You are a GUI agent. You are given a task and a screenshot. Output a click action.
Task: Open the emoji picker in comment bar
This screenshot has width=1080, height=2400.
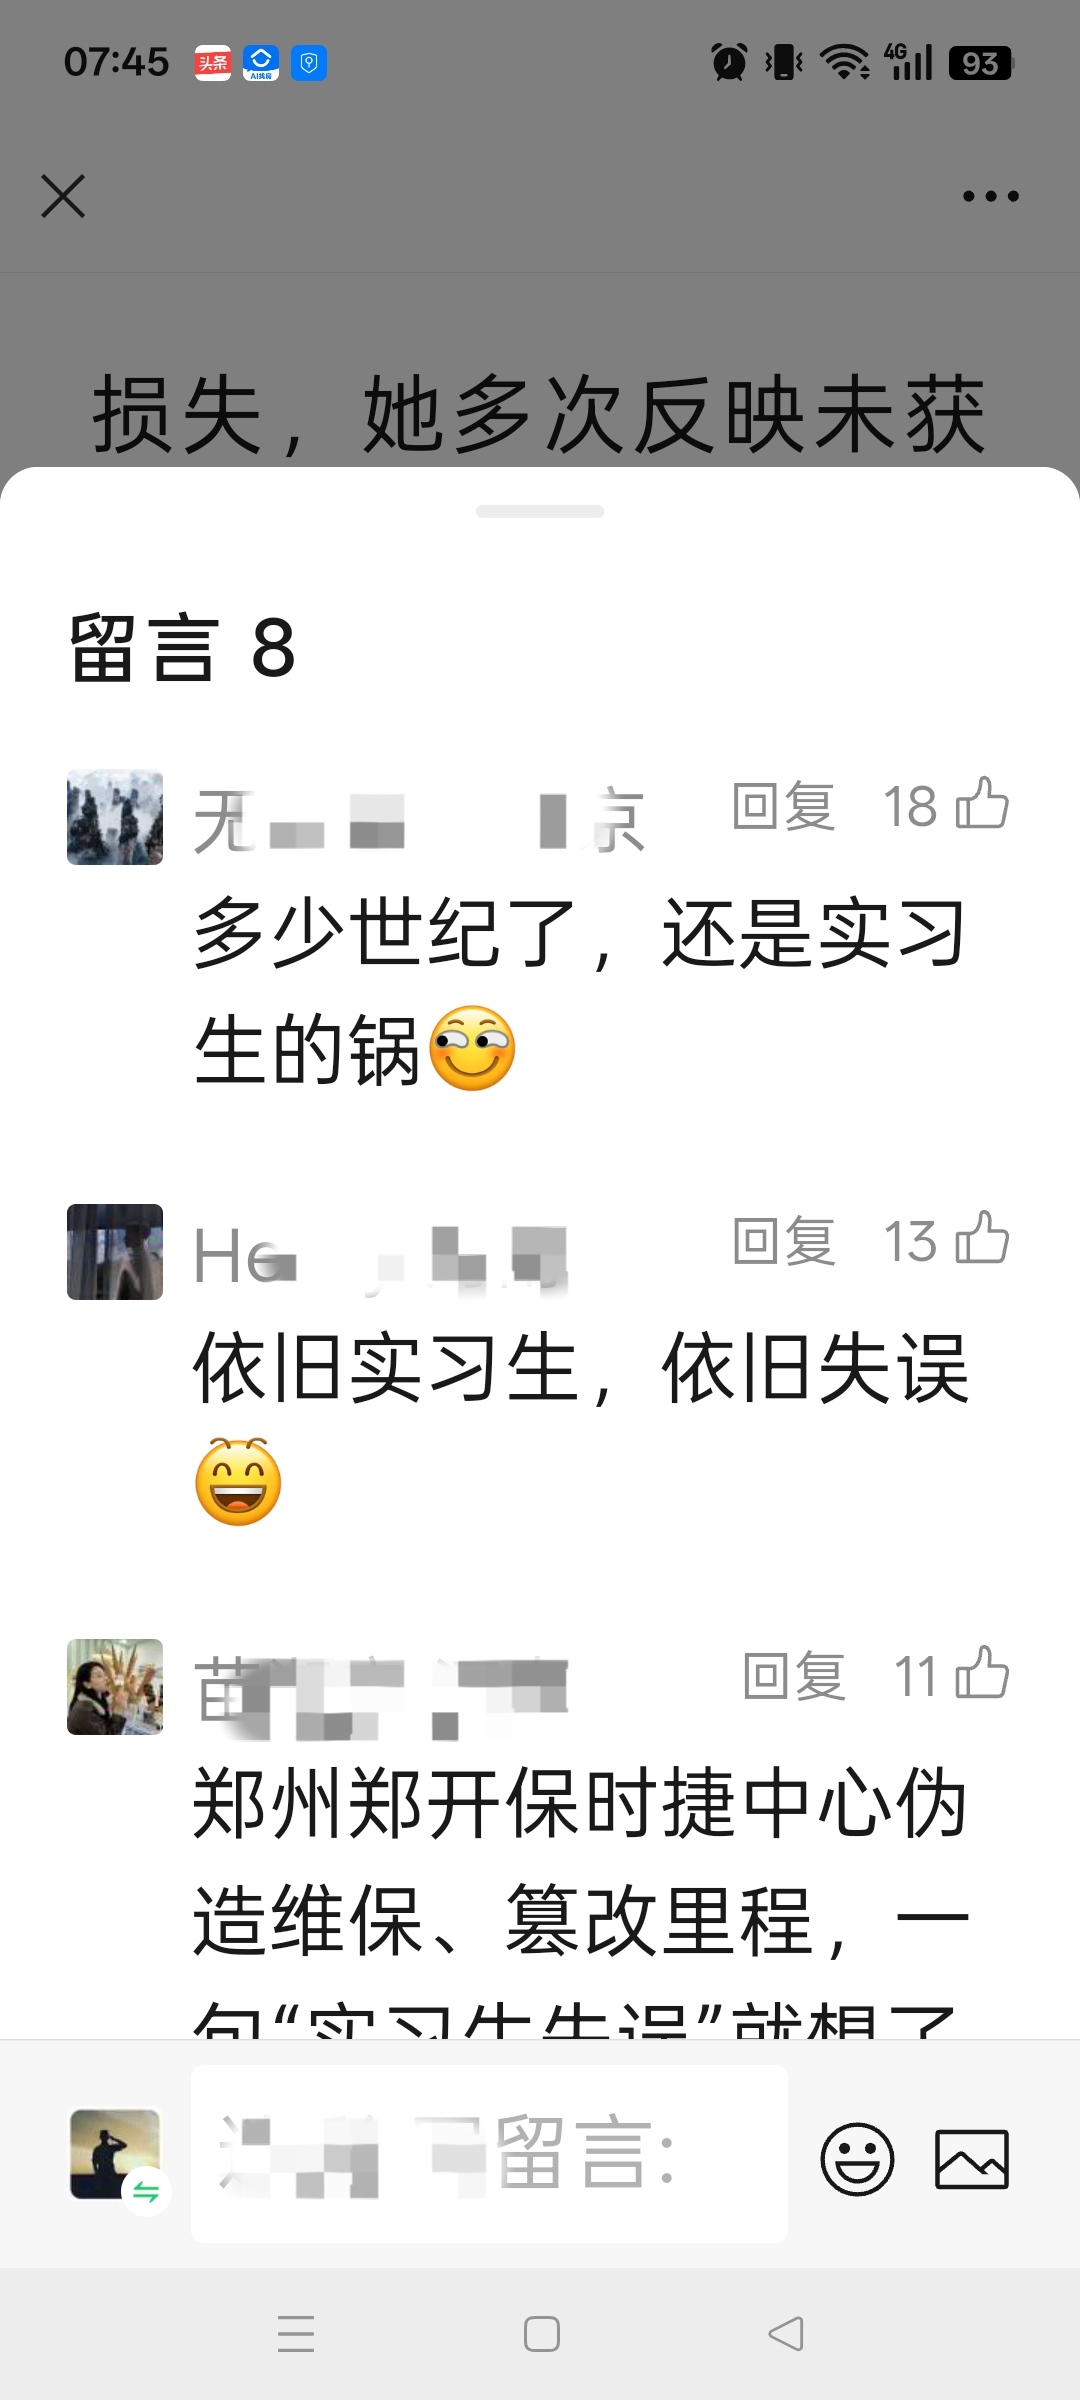click(857, 2159)
